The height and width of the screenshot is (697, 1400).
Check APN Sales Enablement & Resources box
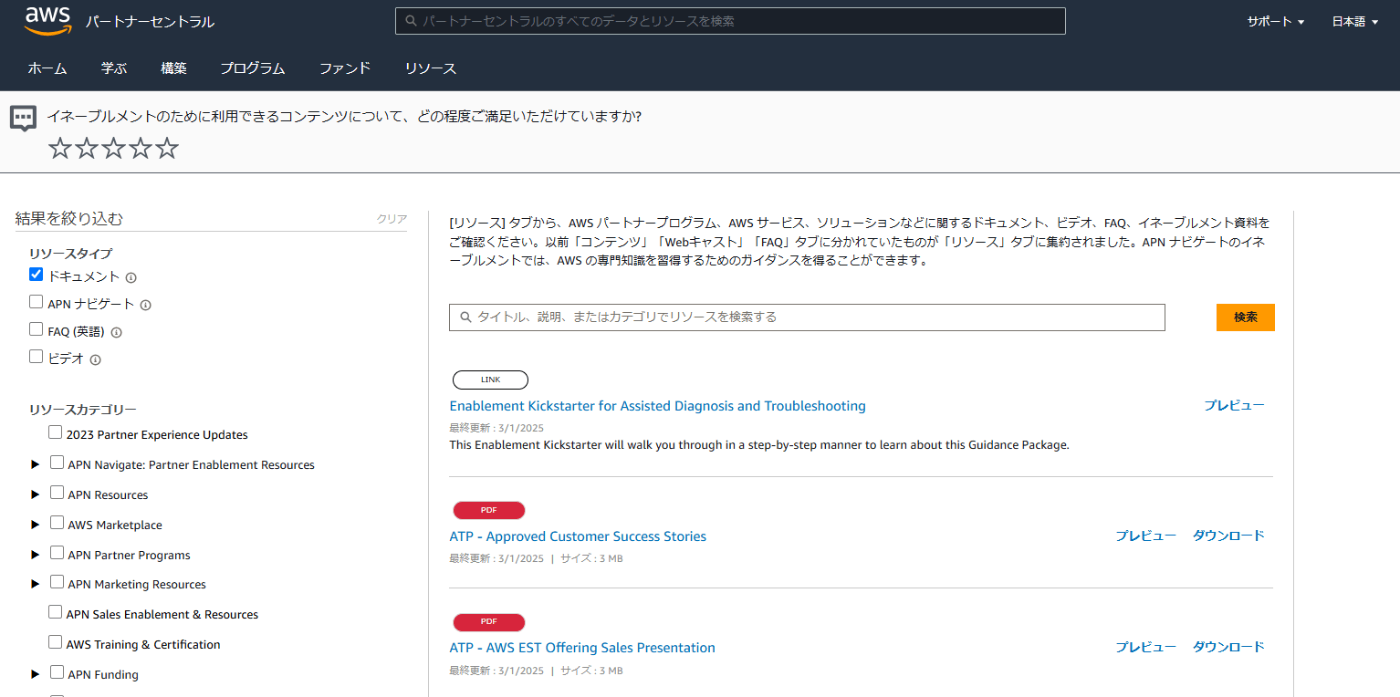[55, 612]
